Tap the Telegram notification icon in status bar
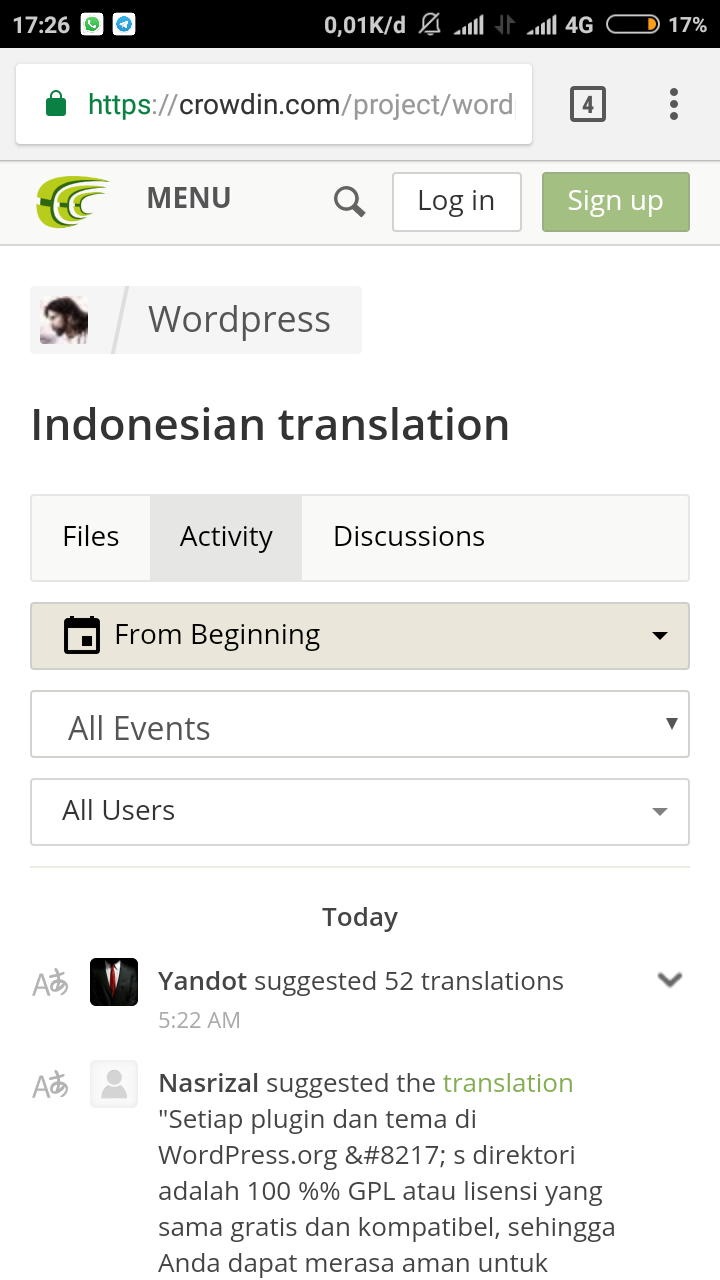 pyautogui.click(x=124, y=24)
